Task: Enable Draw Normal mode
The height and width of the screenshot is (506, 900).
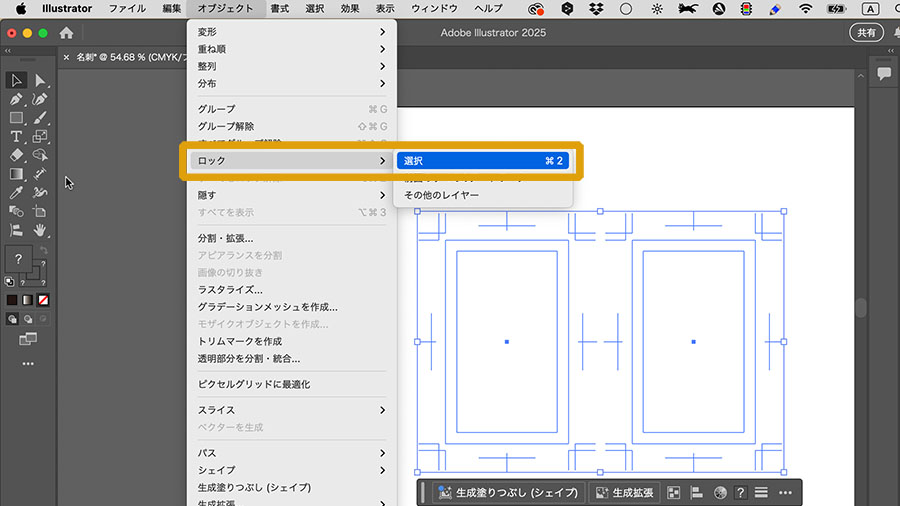Action: tap(12, 319)
